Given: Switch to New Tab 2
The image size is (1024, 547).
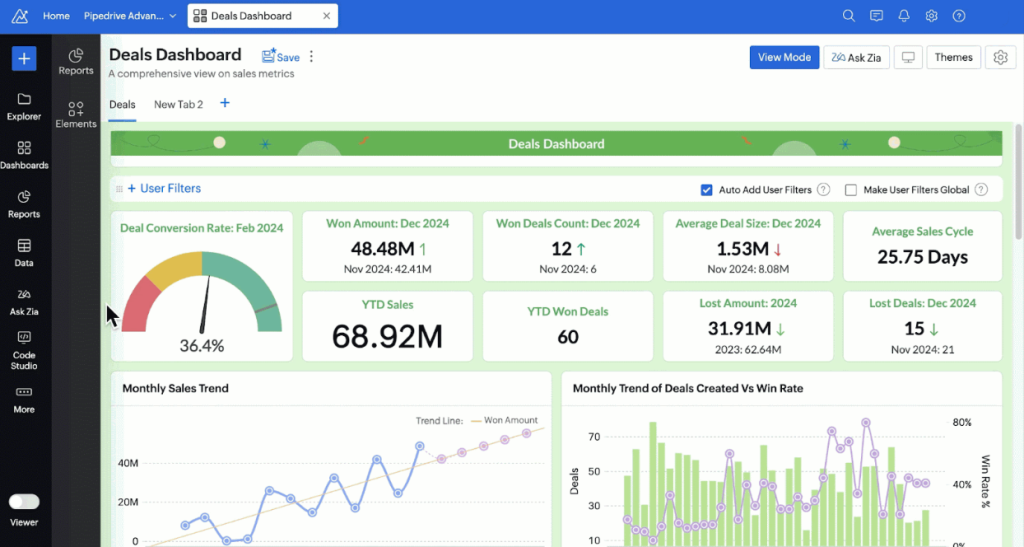Looking at the screenshot, I should [178, 104].
